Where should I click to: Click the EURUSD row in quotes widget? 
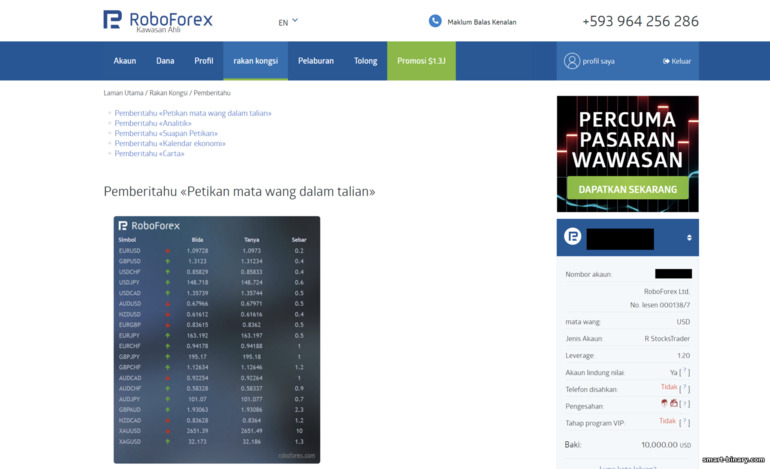coord(217,251)
